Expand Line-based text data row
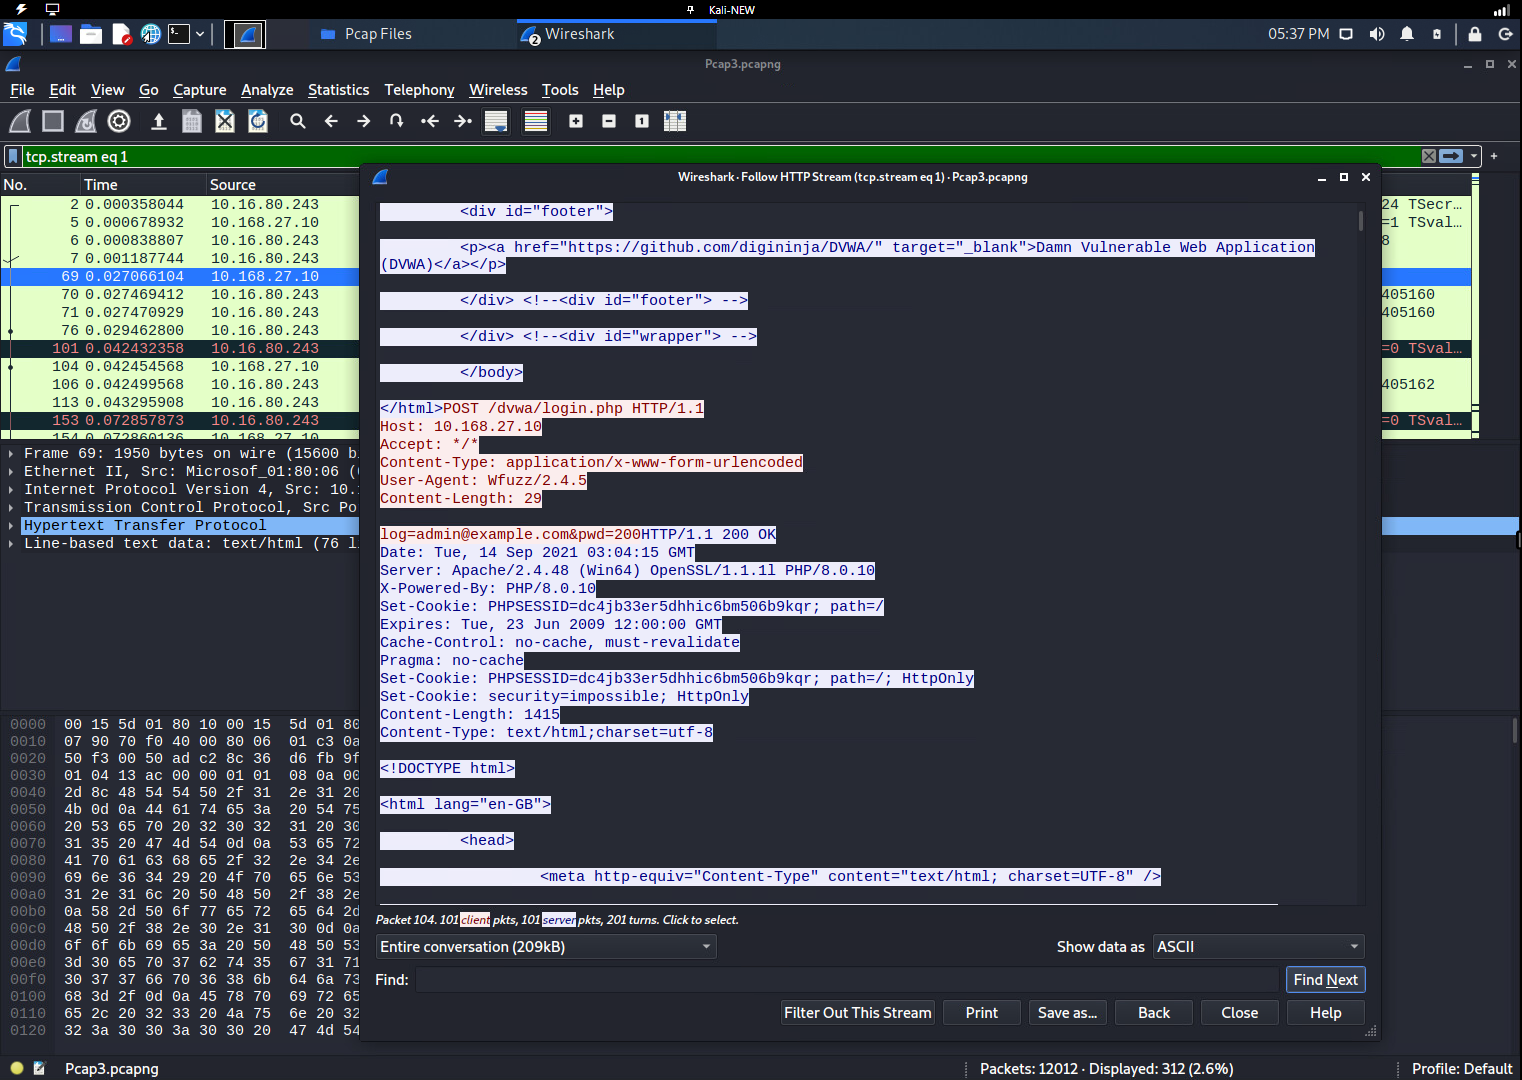Image resolution: width=1522 pixels, height=1080 pixels. tap(11, 543)
